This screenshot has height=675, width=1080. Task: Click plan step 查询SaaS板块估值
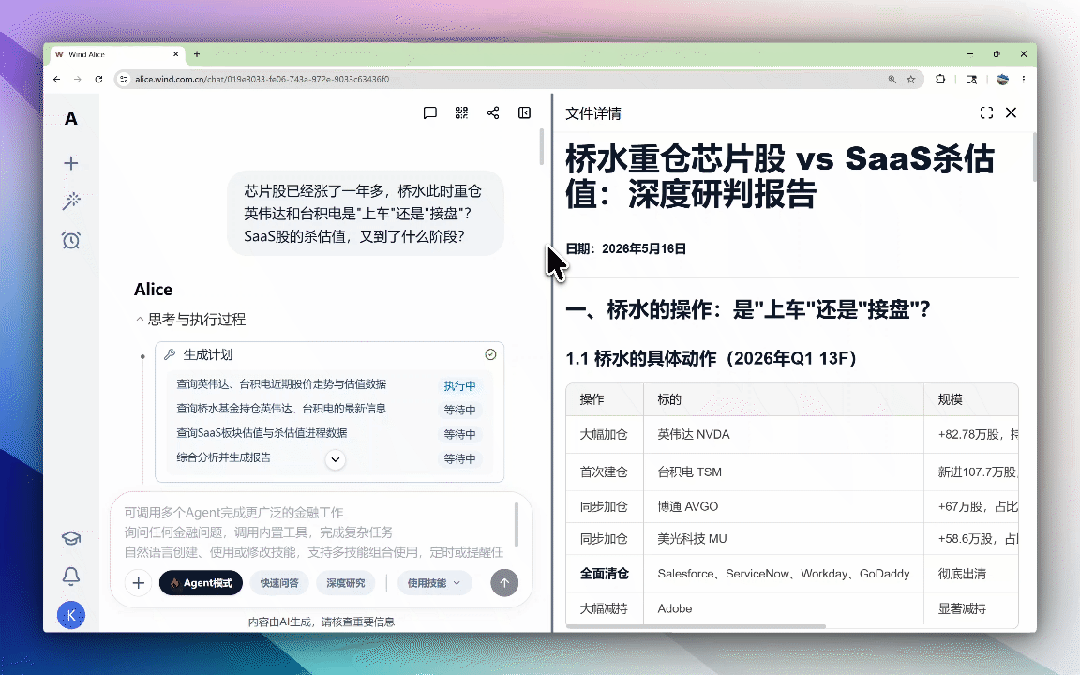point(262,433)
